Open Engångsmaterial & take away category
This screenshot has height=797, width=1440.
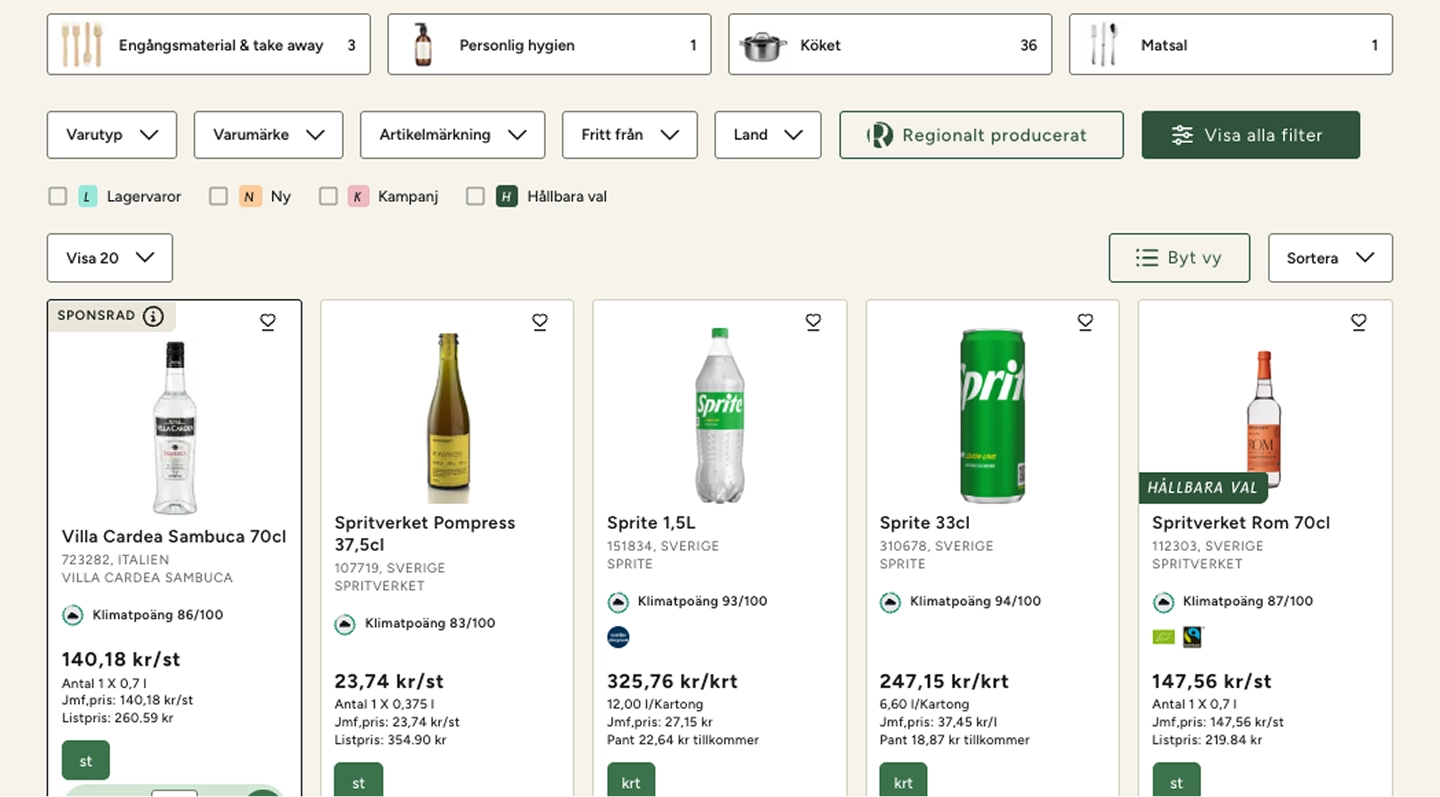click(209, 45)
